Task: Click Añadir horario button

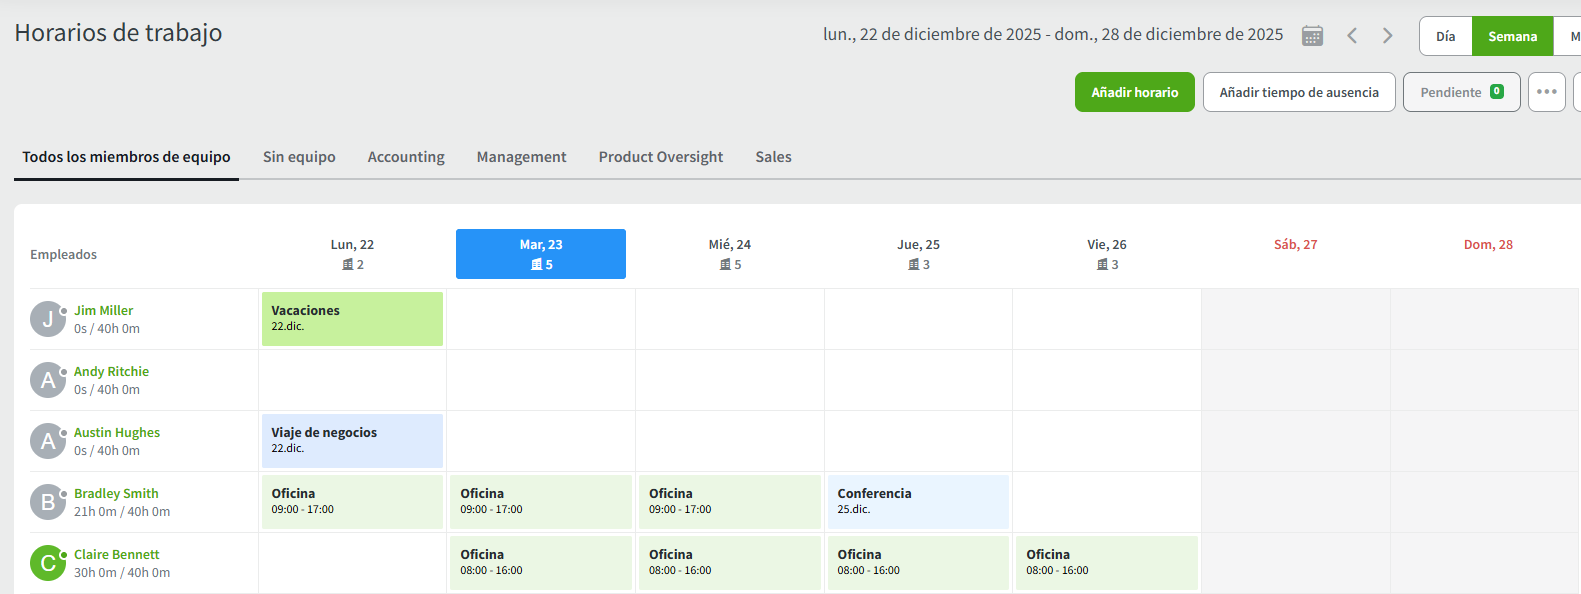Action: click(1134, 92)
